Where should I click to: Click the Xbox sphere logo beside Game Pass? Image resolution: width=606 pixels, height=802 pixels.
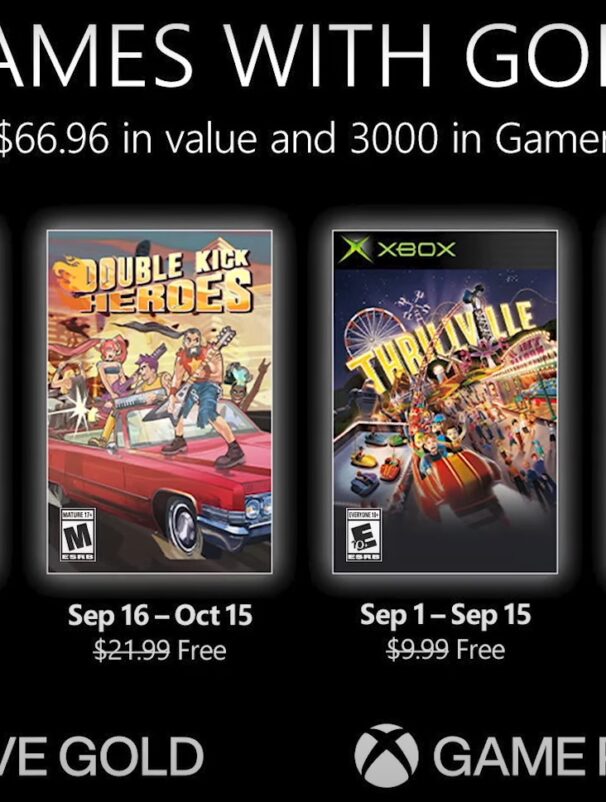pyautogui.click(x=386, y=756)
